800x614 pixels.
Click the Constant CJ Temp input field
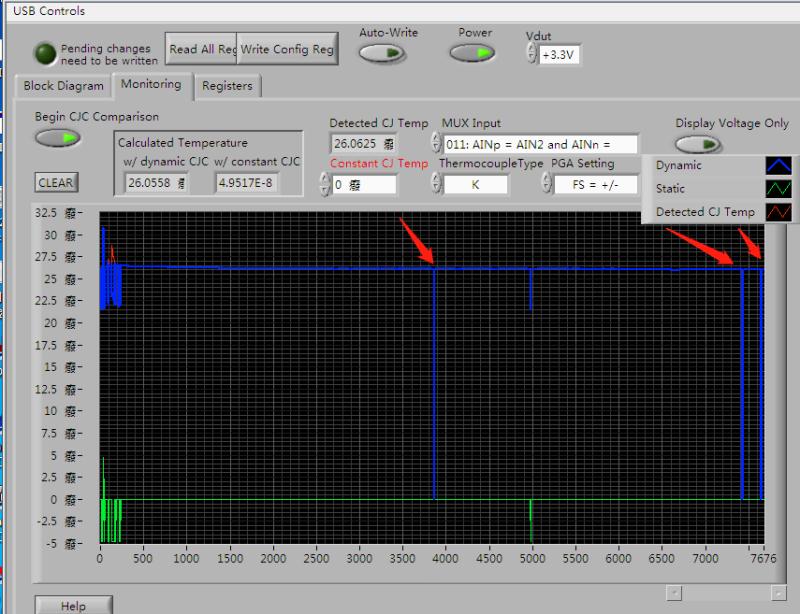pyautogui.click(x=364, y=184)
